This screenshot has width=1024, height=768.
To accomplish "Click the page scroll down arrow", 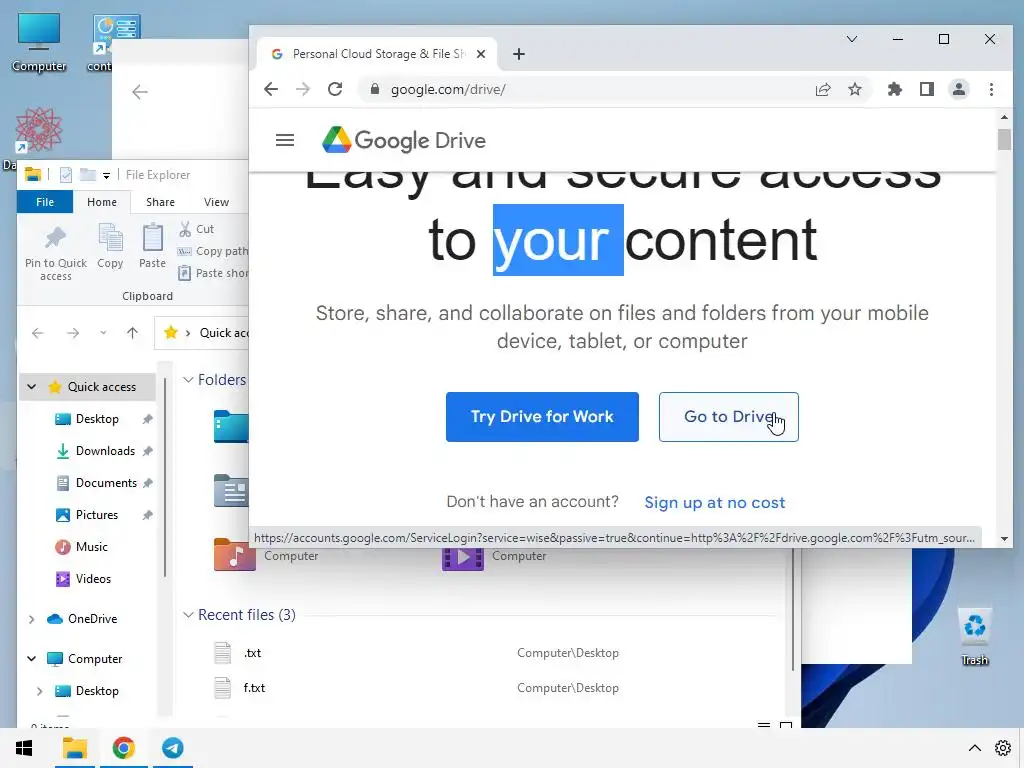I will [1004, 539].
